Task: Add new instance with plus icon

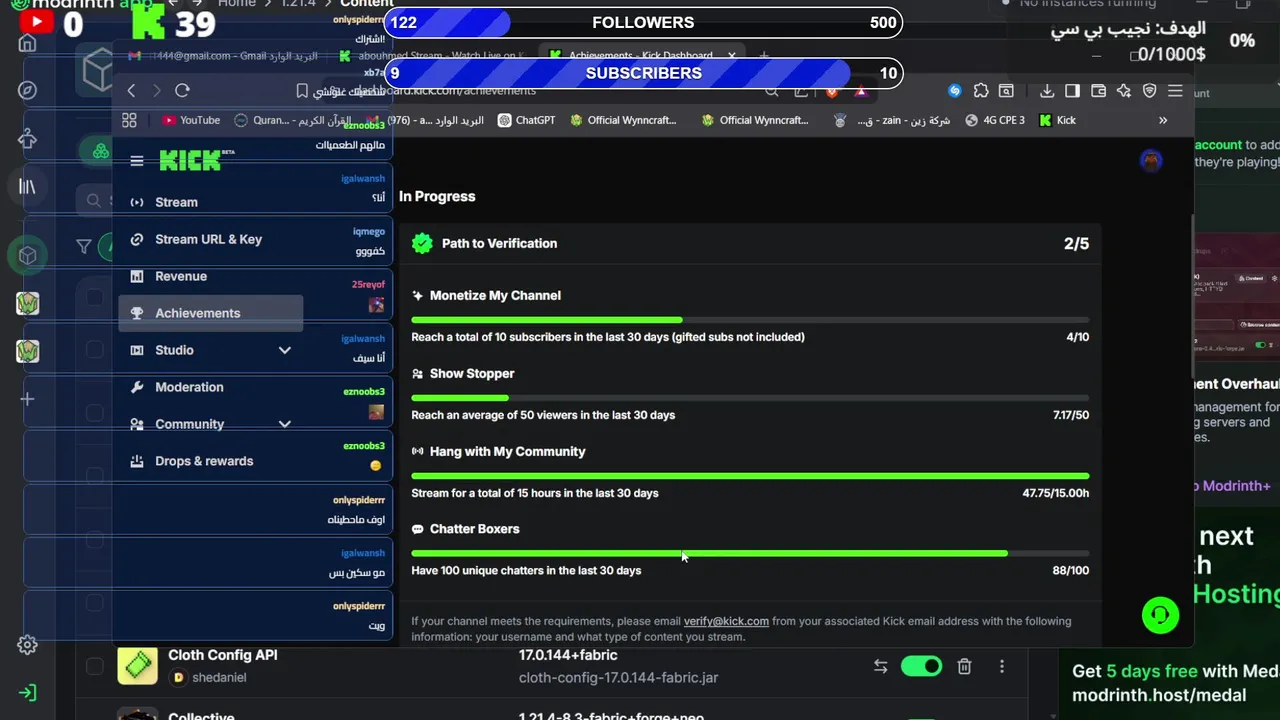Action: (x=28, y=399)
